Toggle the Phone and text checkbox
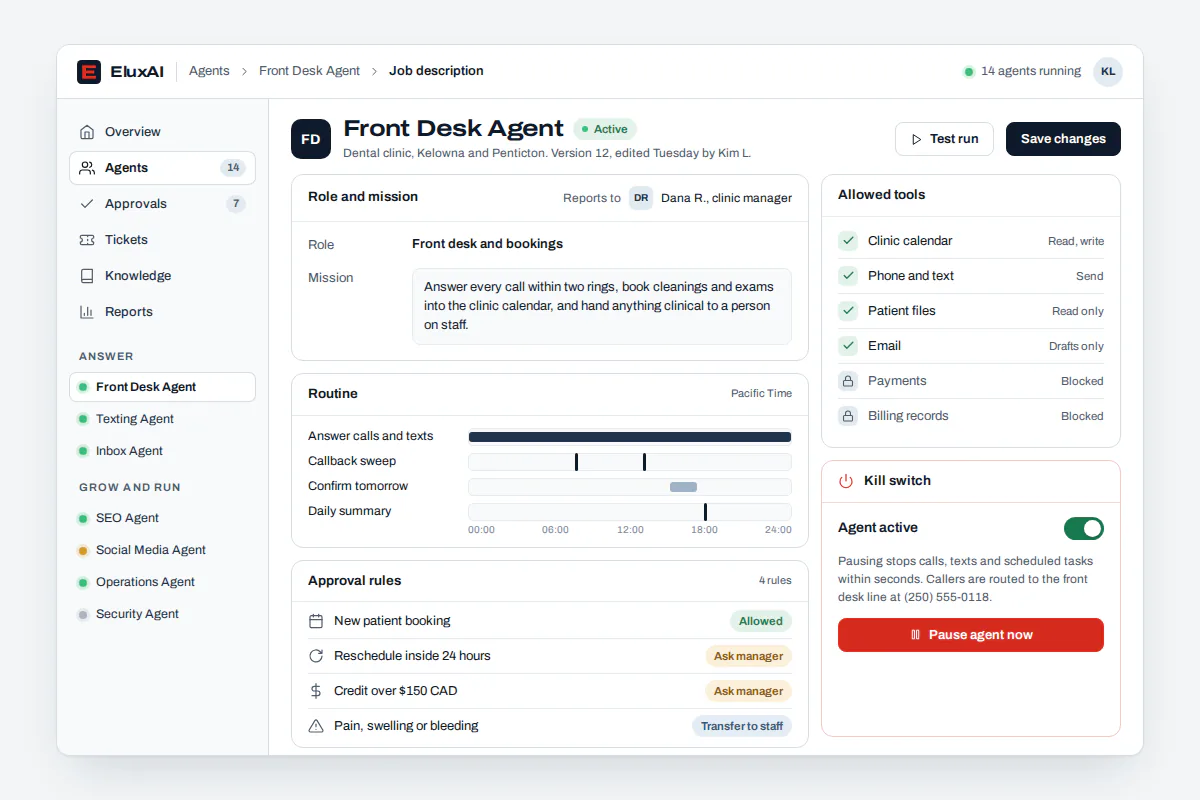Viewport: 1200px width, 800px height. point(848,276)
